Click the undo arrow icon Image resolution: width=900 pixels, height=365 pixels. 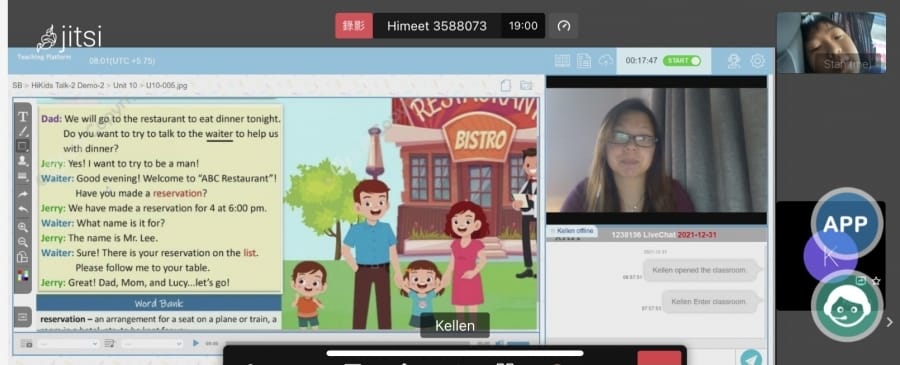point(23,209)
